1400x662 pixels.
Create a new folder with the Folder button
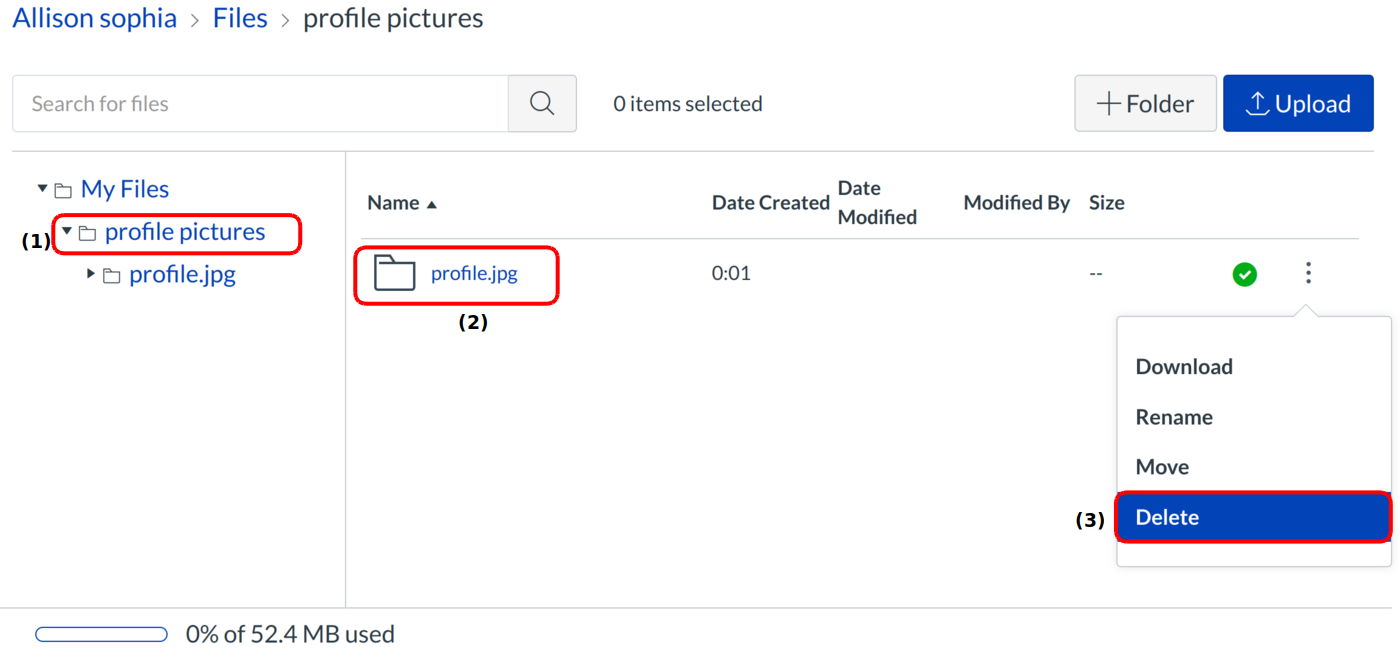[1145, 104]
